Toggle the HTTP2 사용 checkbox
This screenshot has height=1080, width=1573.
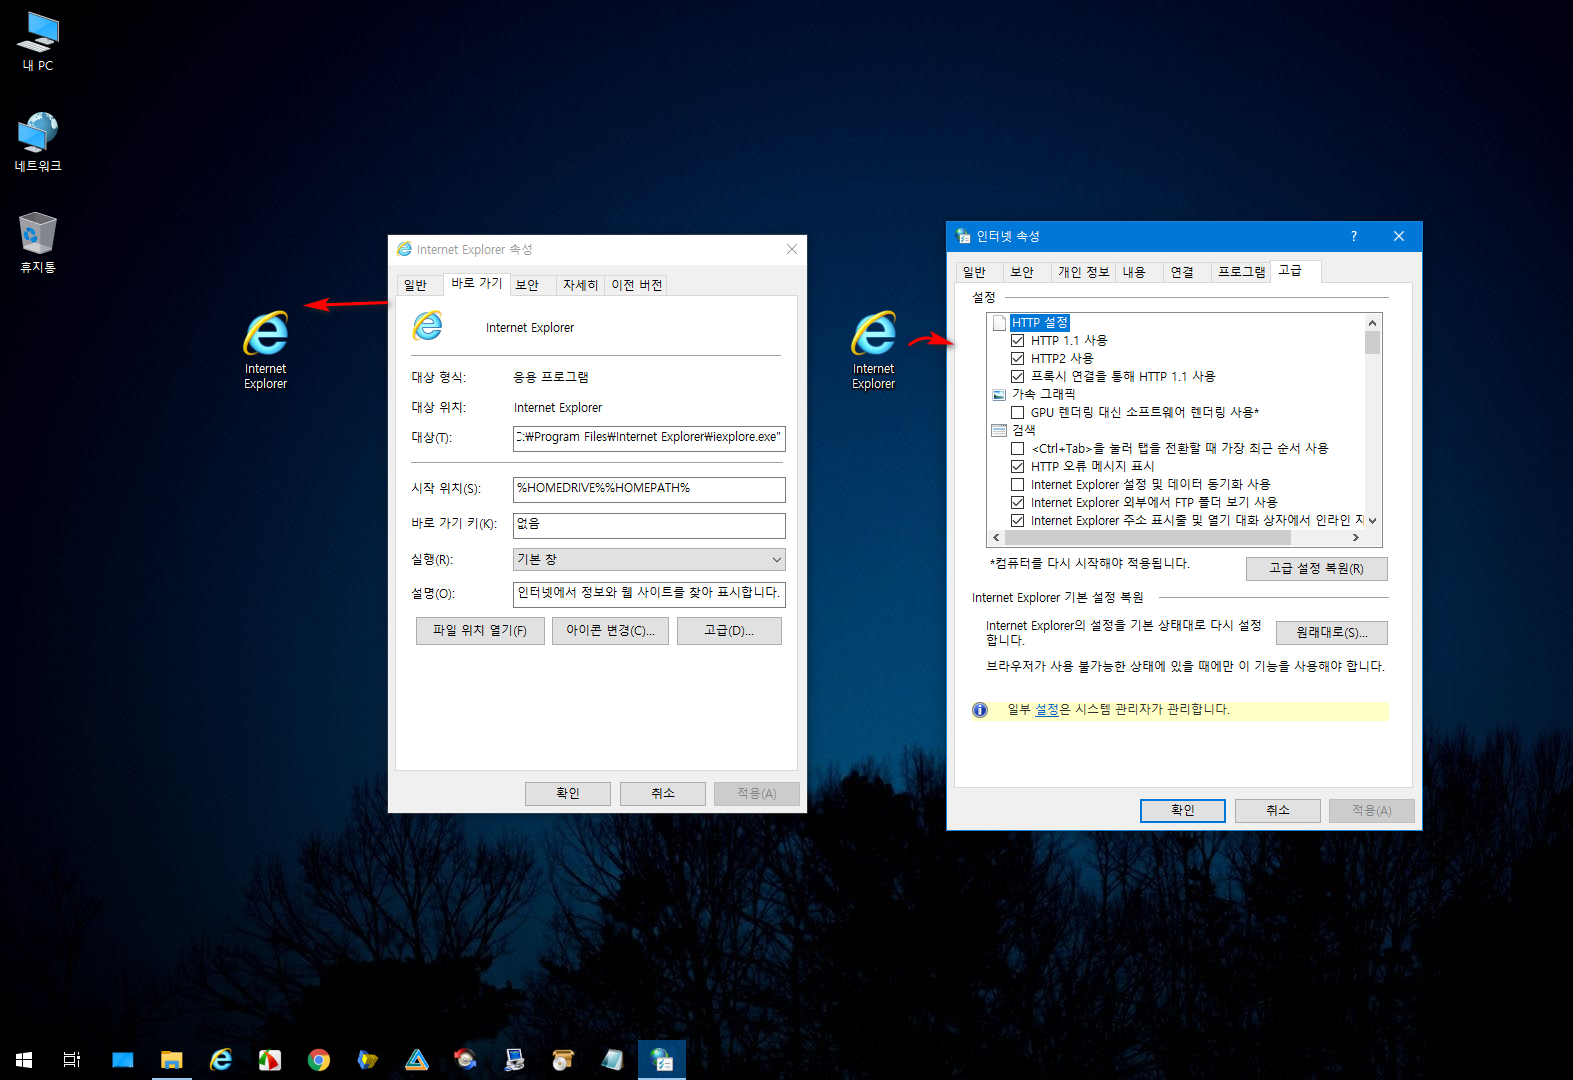(1017, 358)
